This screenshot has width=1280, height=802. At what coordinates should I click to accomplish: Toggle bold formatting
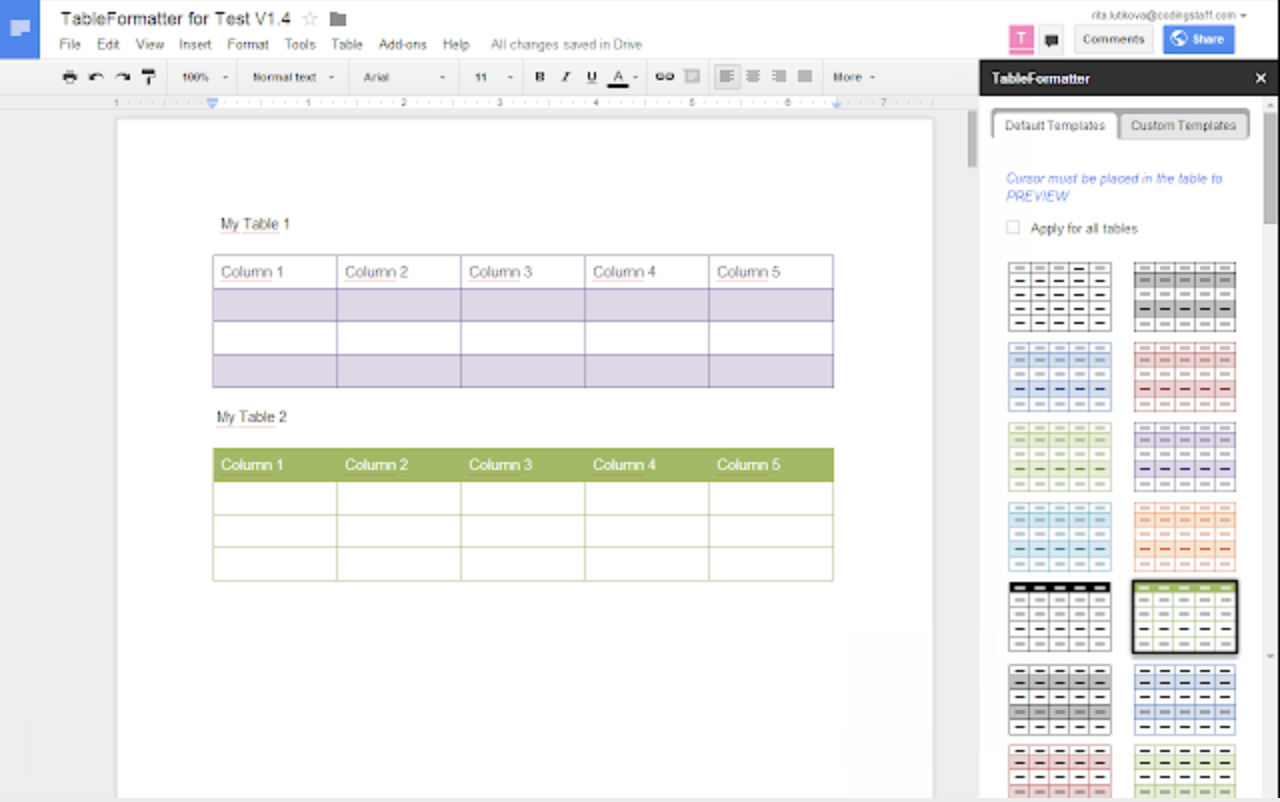[x=539, y=77]
